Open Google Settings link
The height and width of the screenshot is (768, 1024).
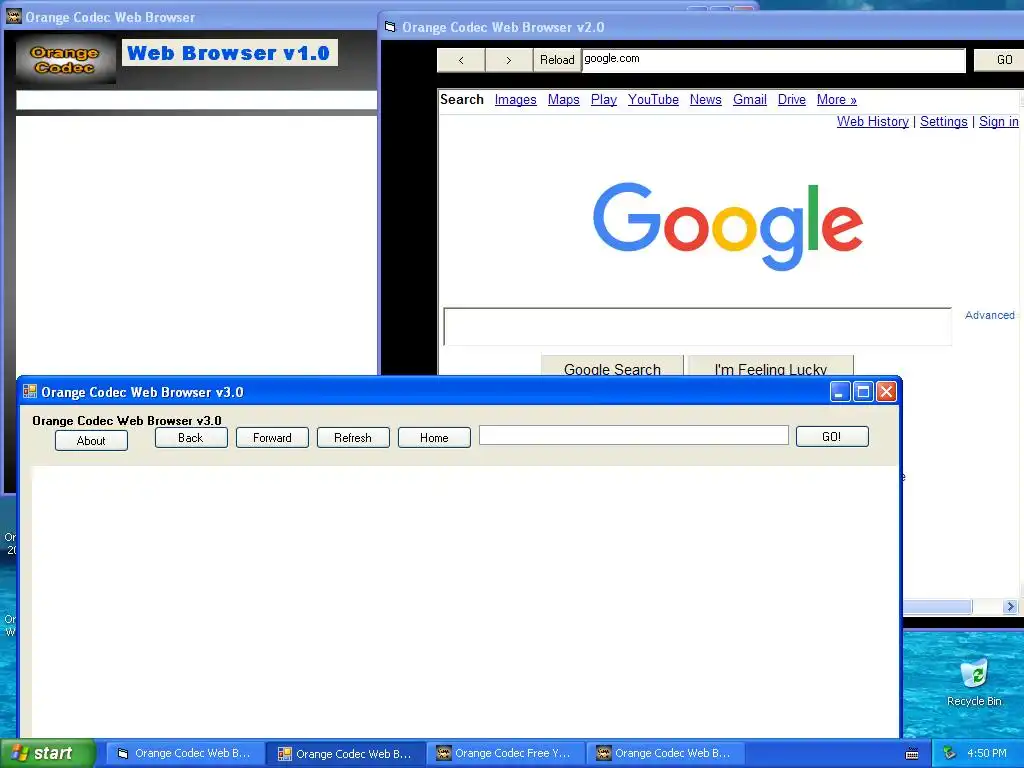[x=944, y=121]
